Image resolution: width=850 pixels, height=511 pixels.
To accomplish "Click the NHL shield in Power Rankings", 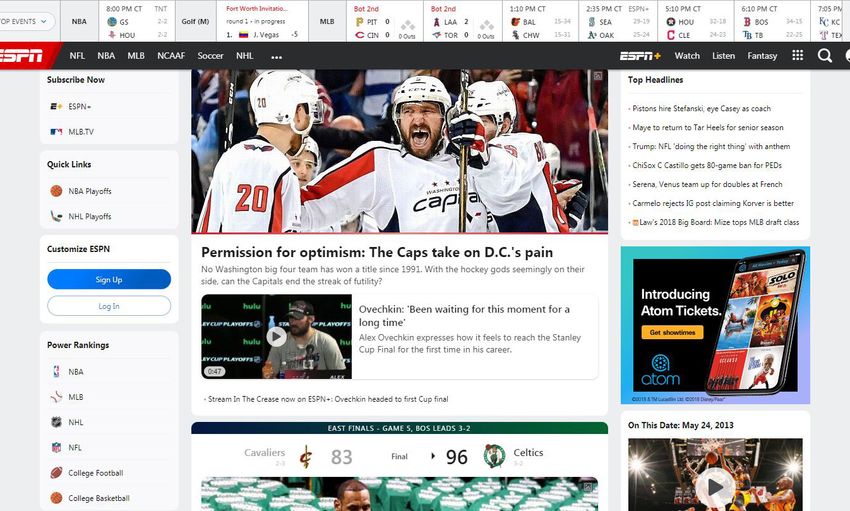I will click(x=56, y=422).
